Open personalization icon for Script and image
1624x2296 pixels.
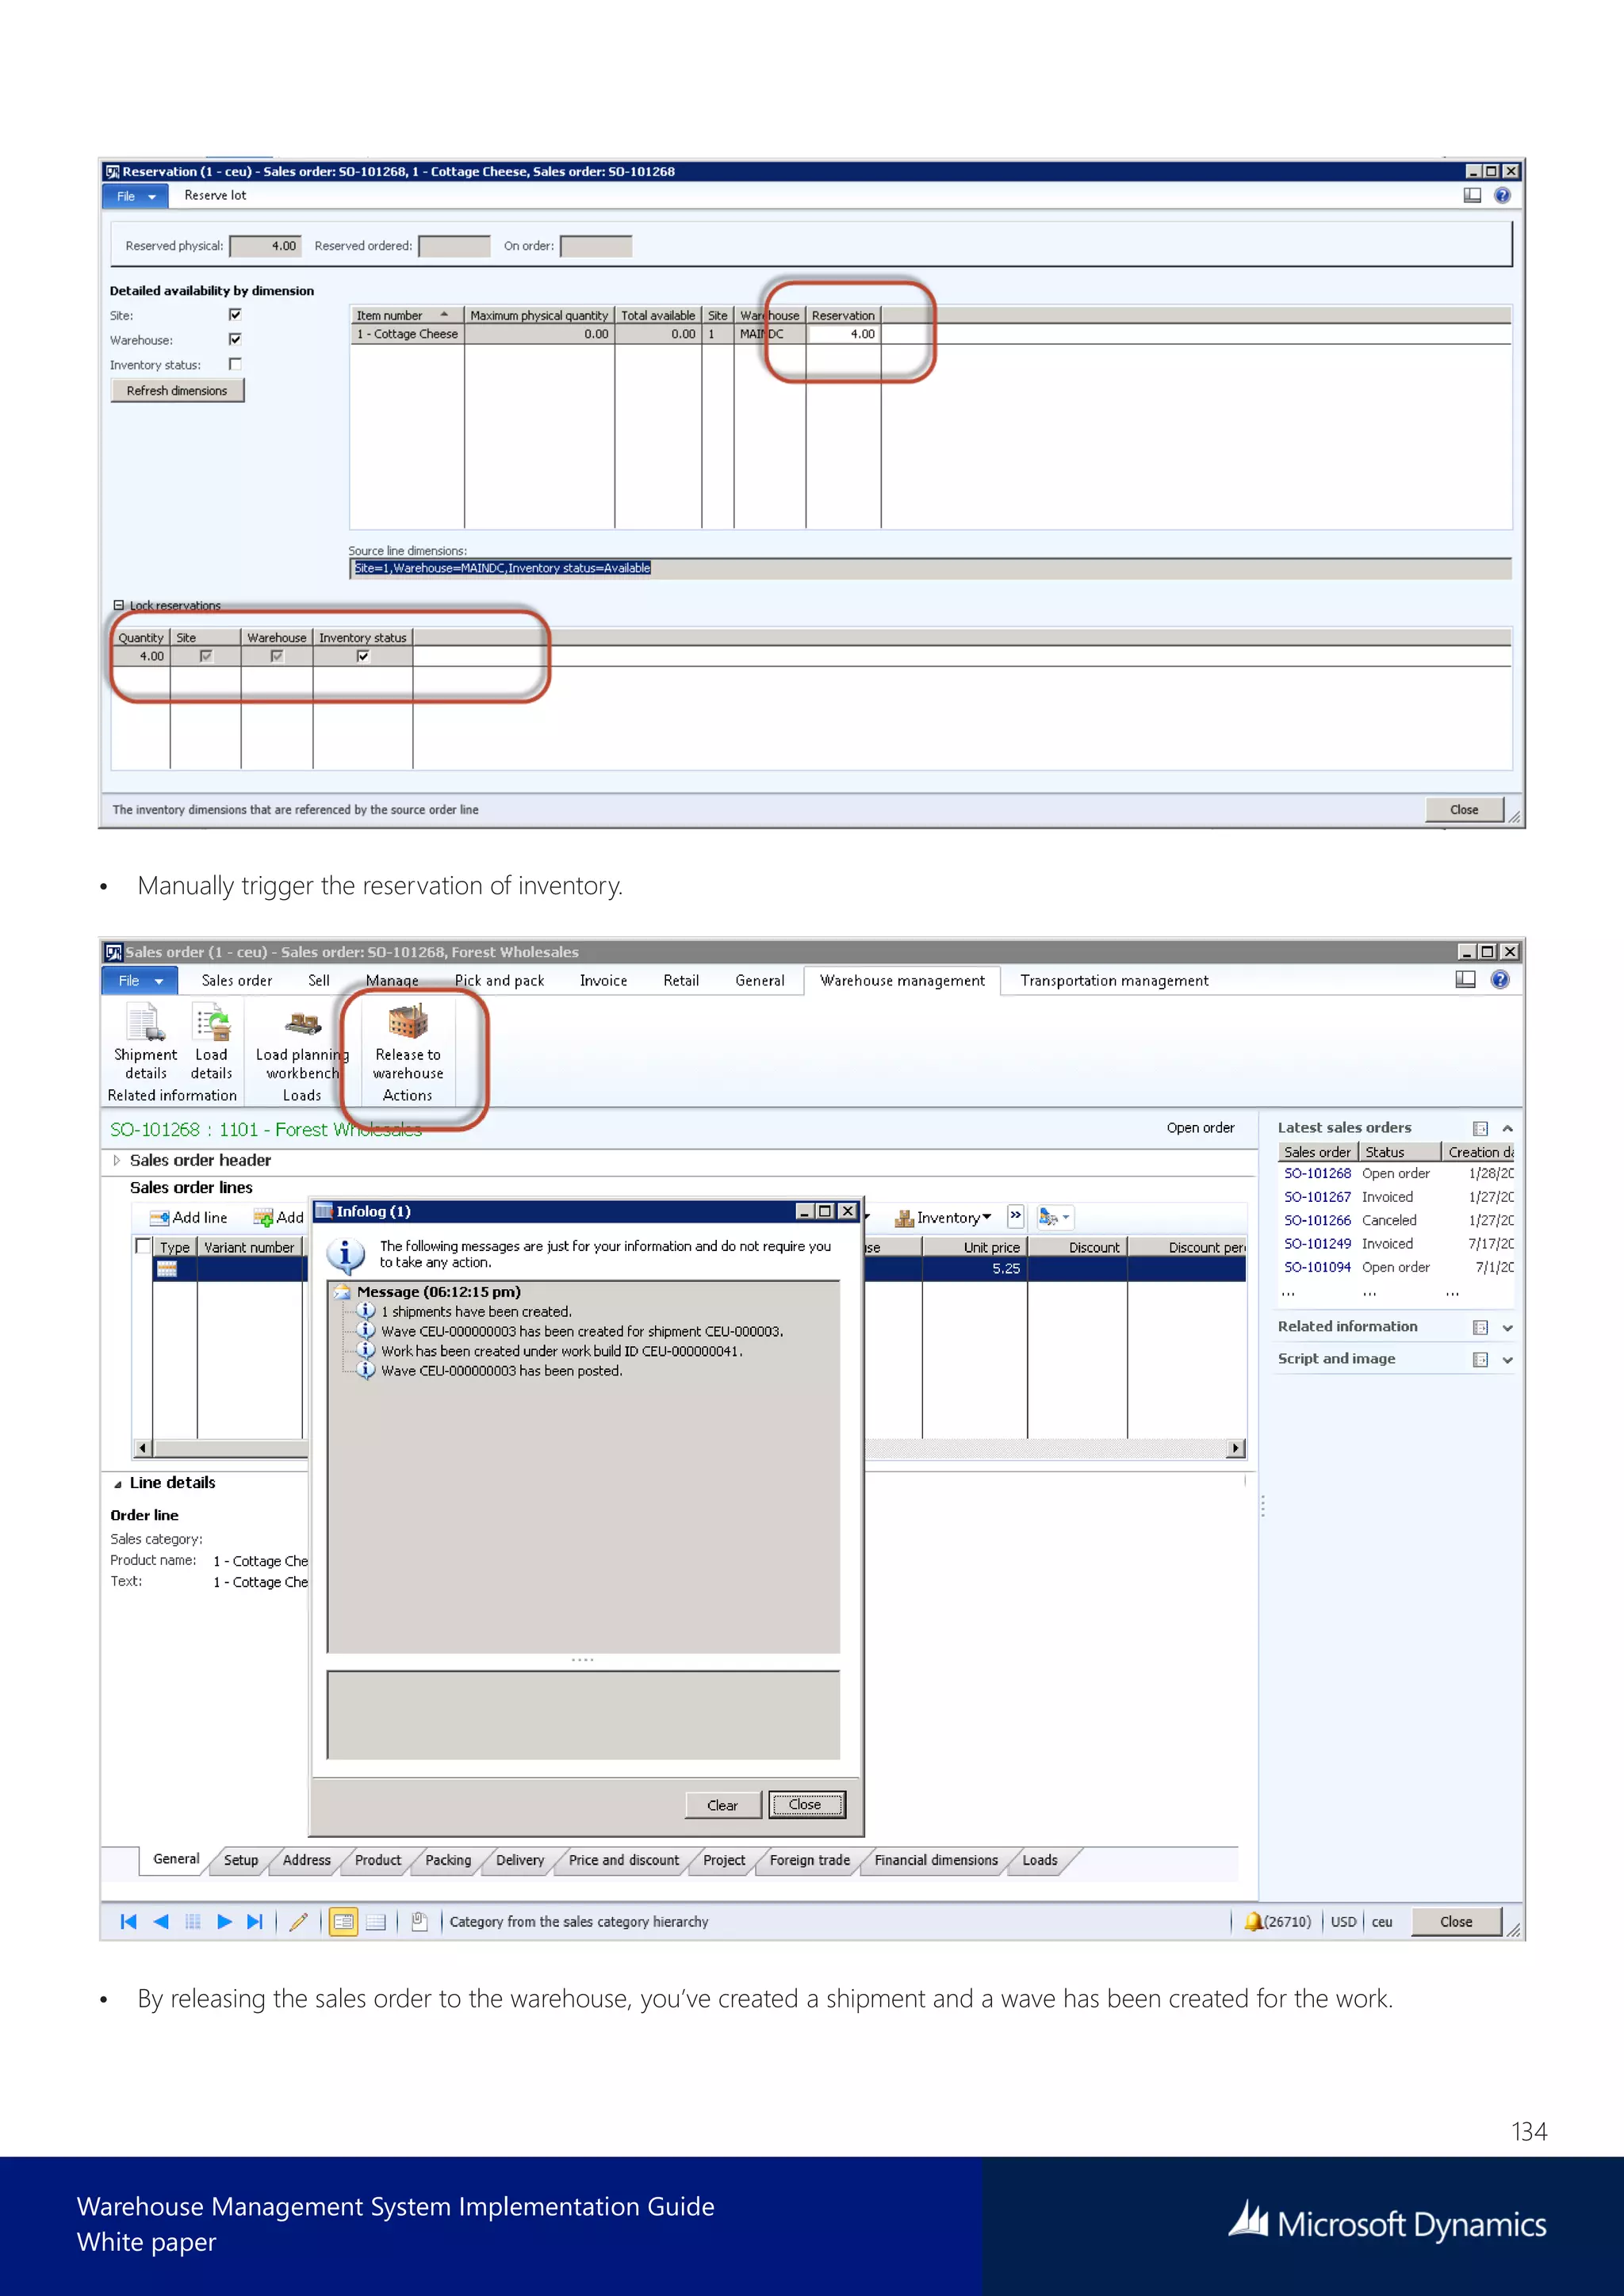(x=1480, y=1359)
